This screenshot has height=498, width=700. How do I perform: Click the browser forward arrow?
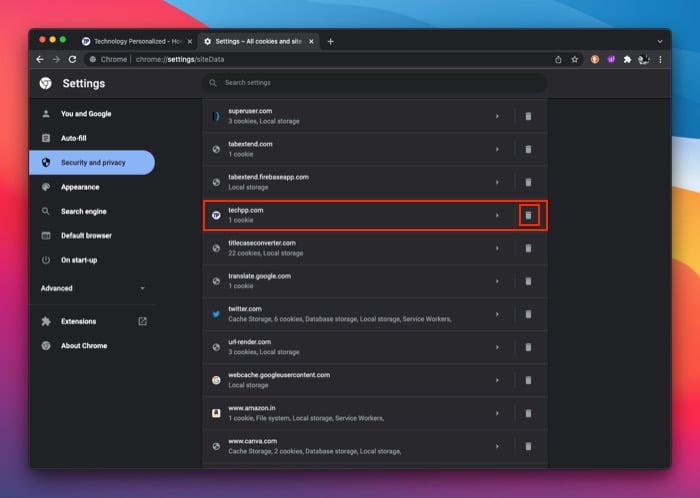(x=56, y=59)
